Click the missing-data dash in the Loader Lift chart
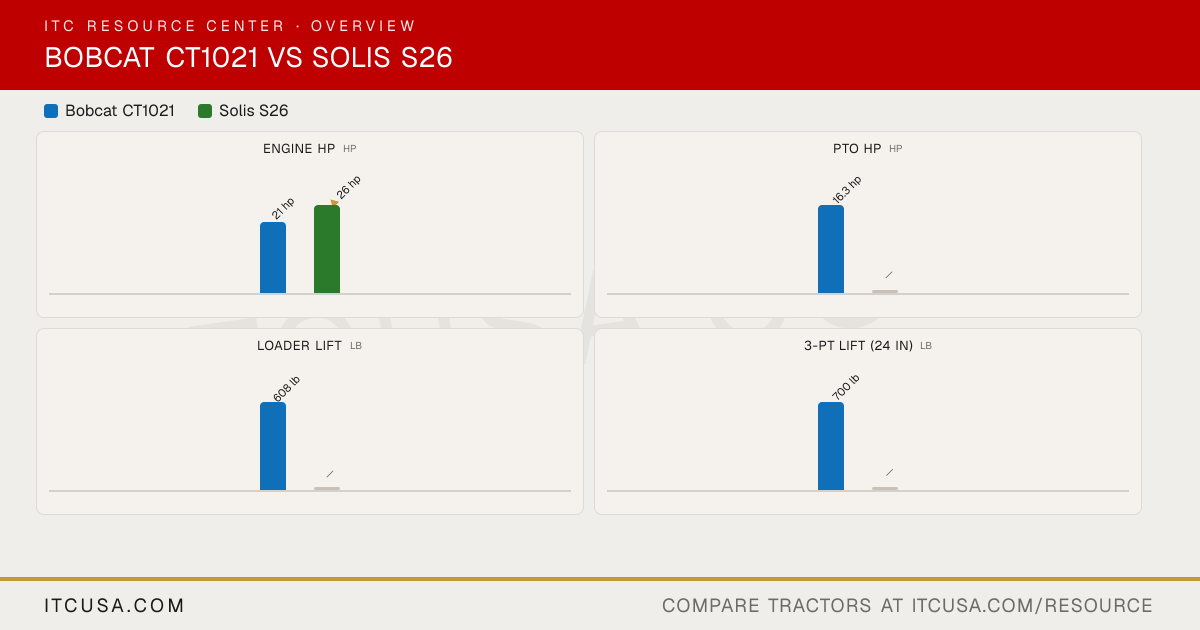The width and height of the screenshot is (1200, 630). (330, 474)
